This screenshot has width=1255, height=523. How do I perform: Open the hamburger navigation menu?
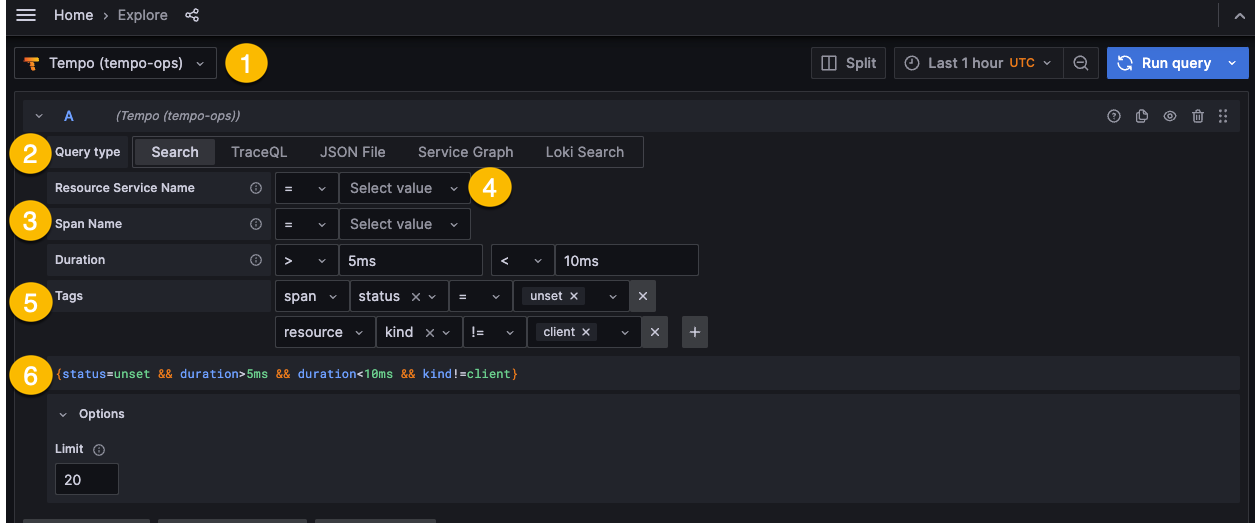(26, 15)
